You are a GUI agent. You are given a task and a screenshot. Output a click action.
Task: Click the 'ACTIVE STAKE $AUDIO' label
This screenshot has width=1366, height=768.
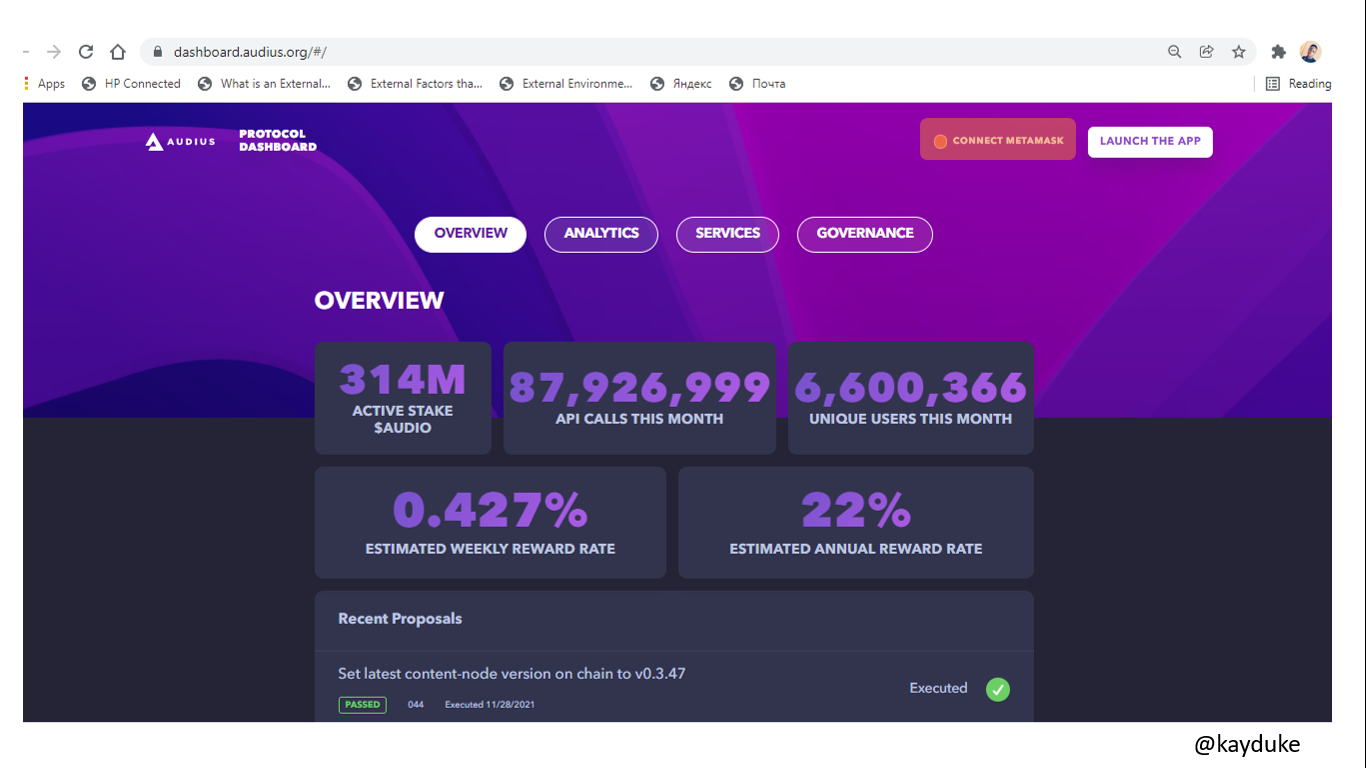(x=403, y=419)
